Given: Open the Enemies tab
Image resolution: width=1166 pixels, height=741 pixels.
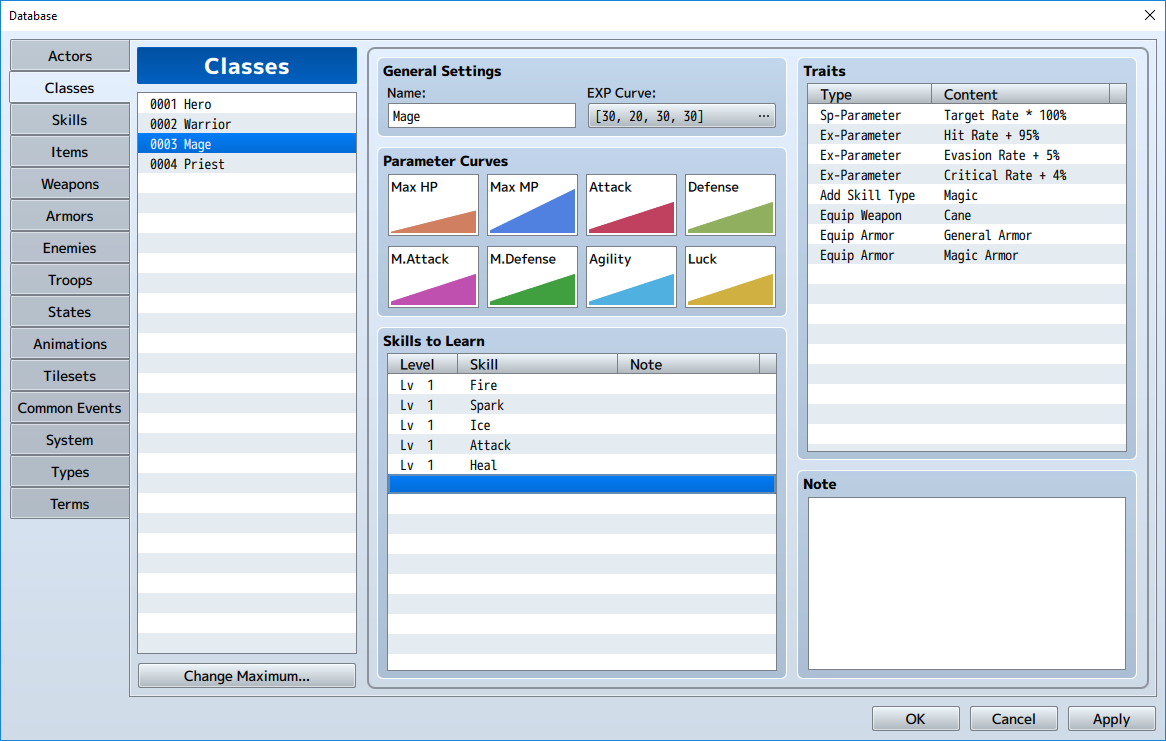Looking at the screenshot, I should pos(70,248).
